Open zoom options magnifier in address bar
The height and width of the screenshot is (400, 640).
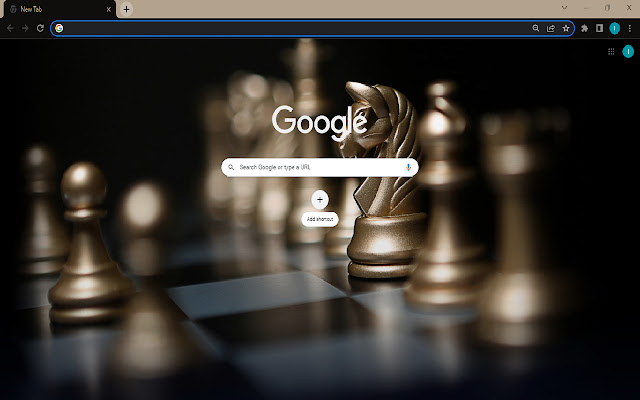click(536, 28)
